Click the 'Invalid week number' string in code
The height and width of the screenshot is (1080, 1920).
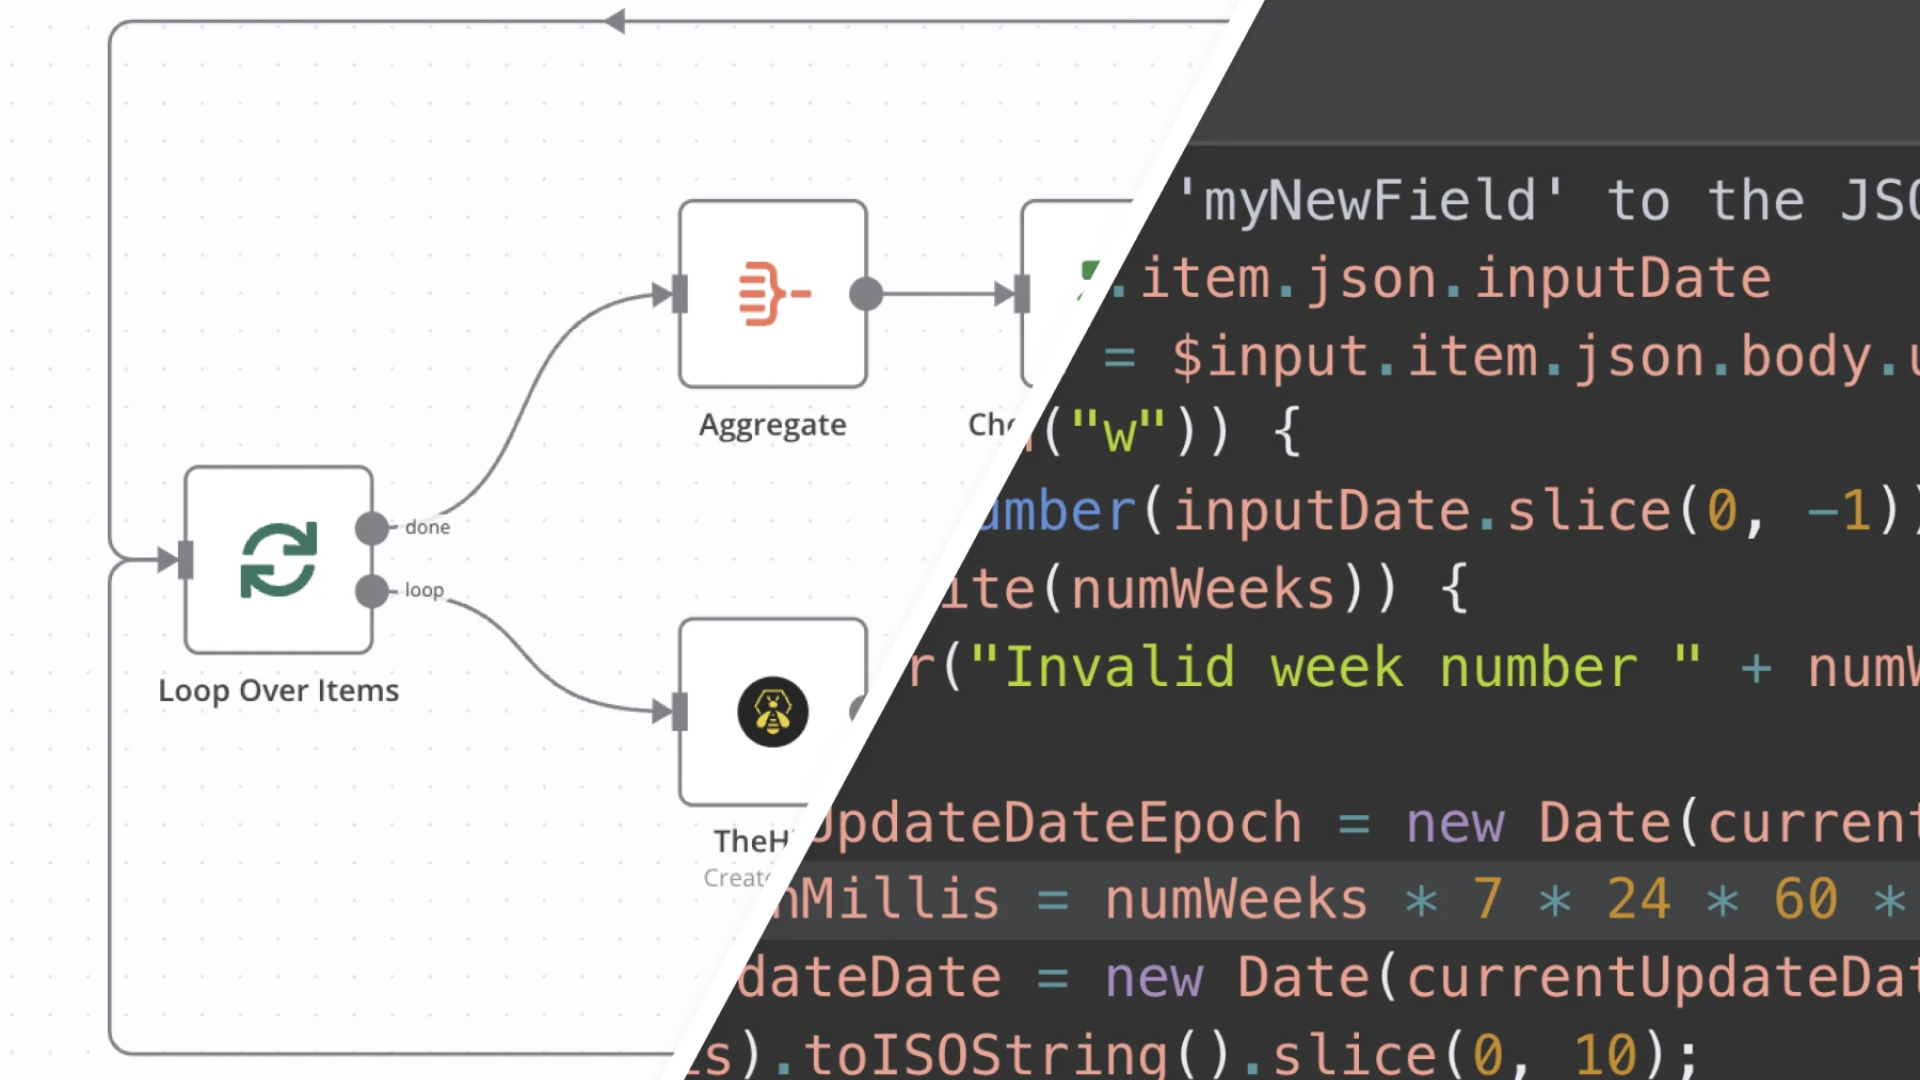tap(1320, 667)
